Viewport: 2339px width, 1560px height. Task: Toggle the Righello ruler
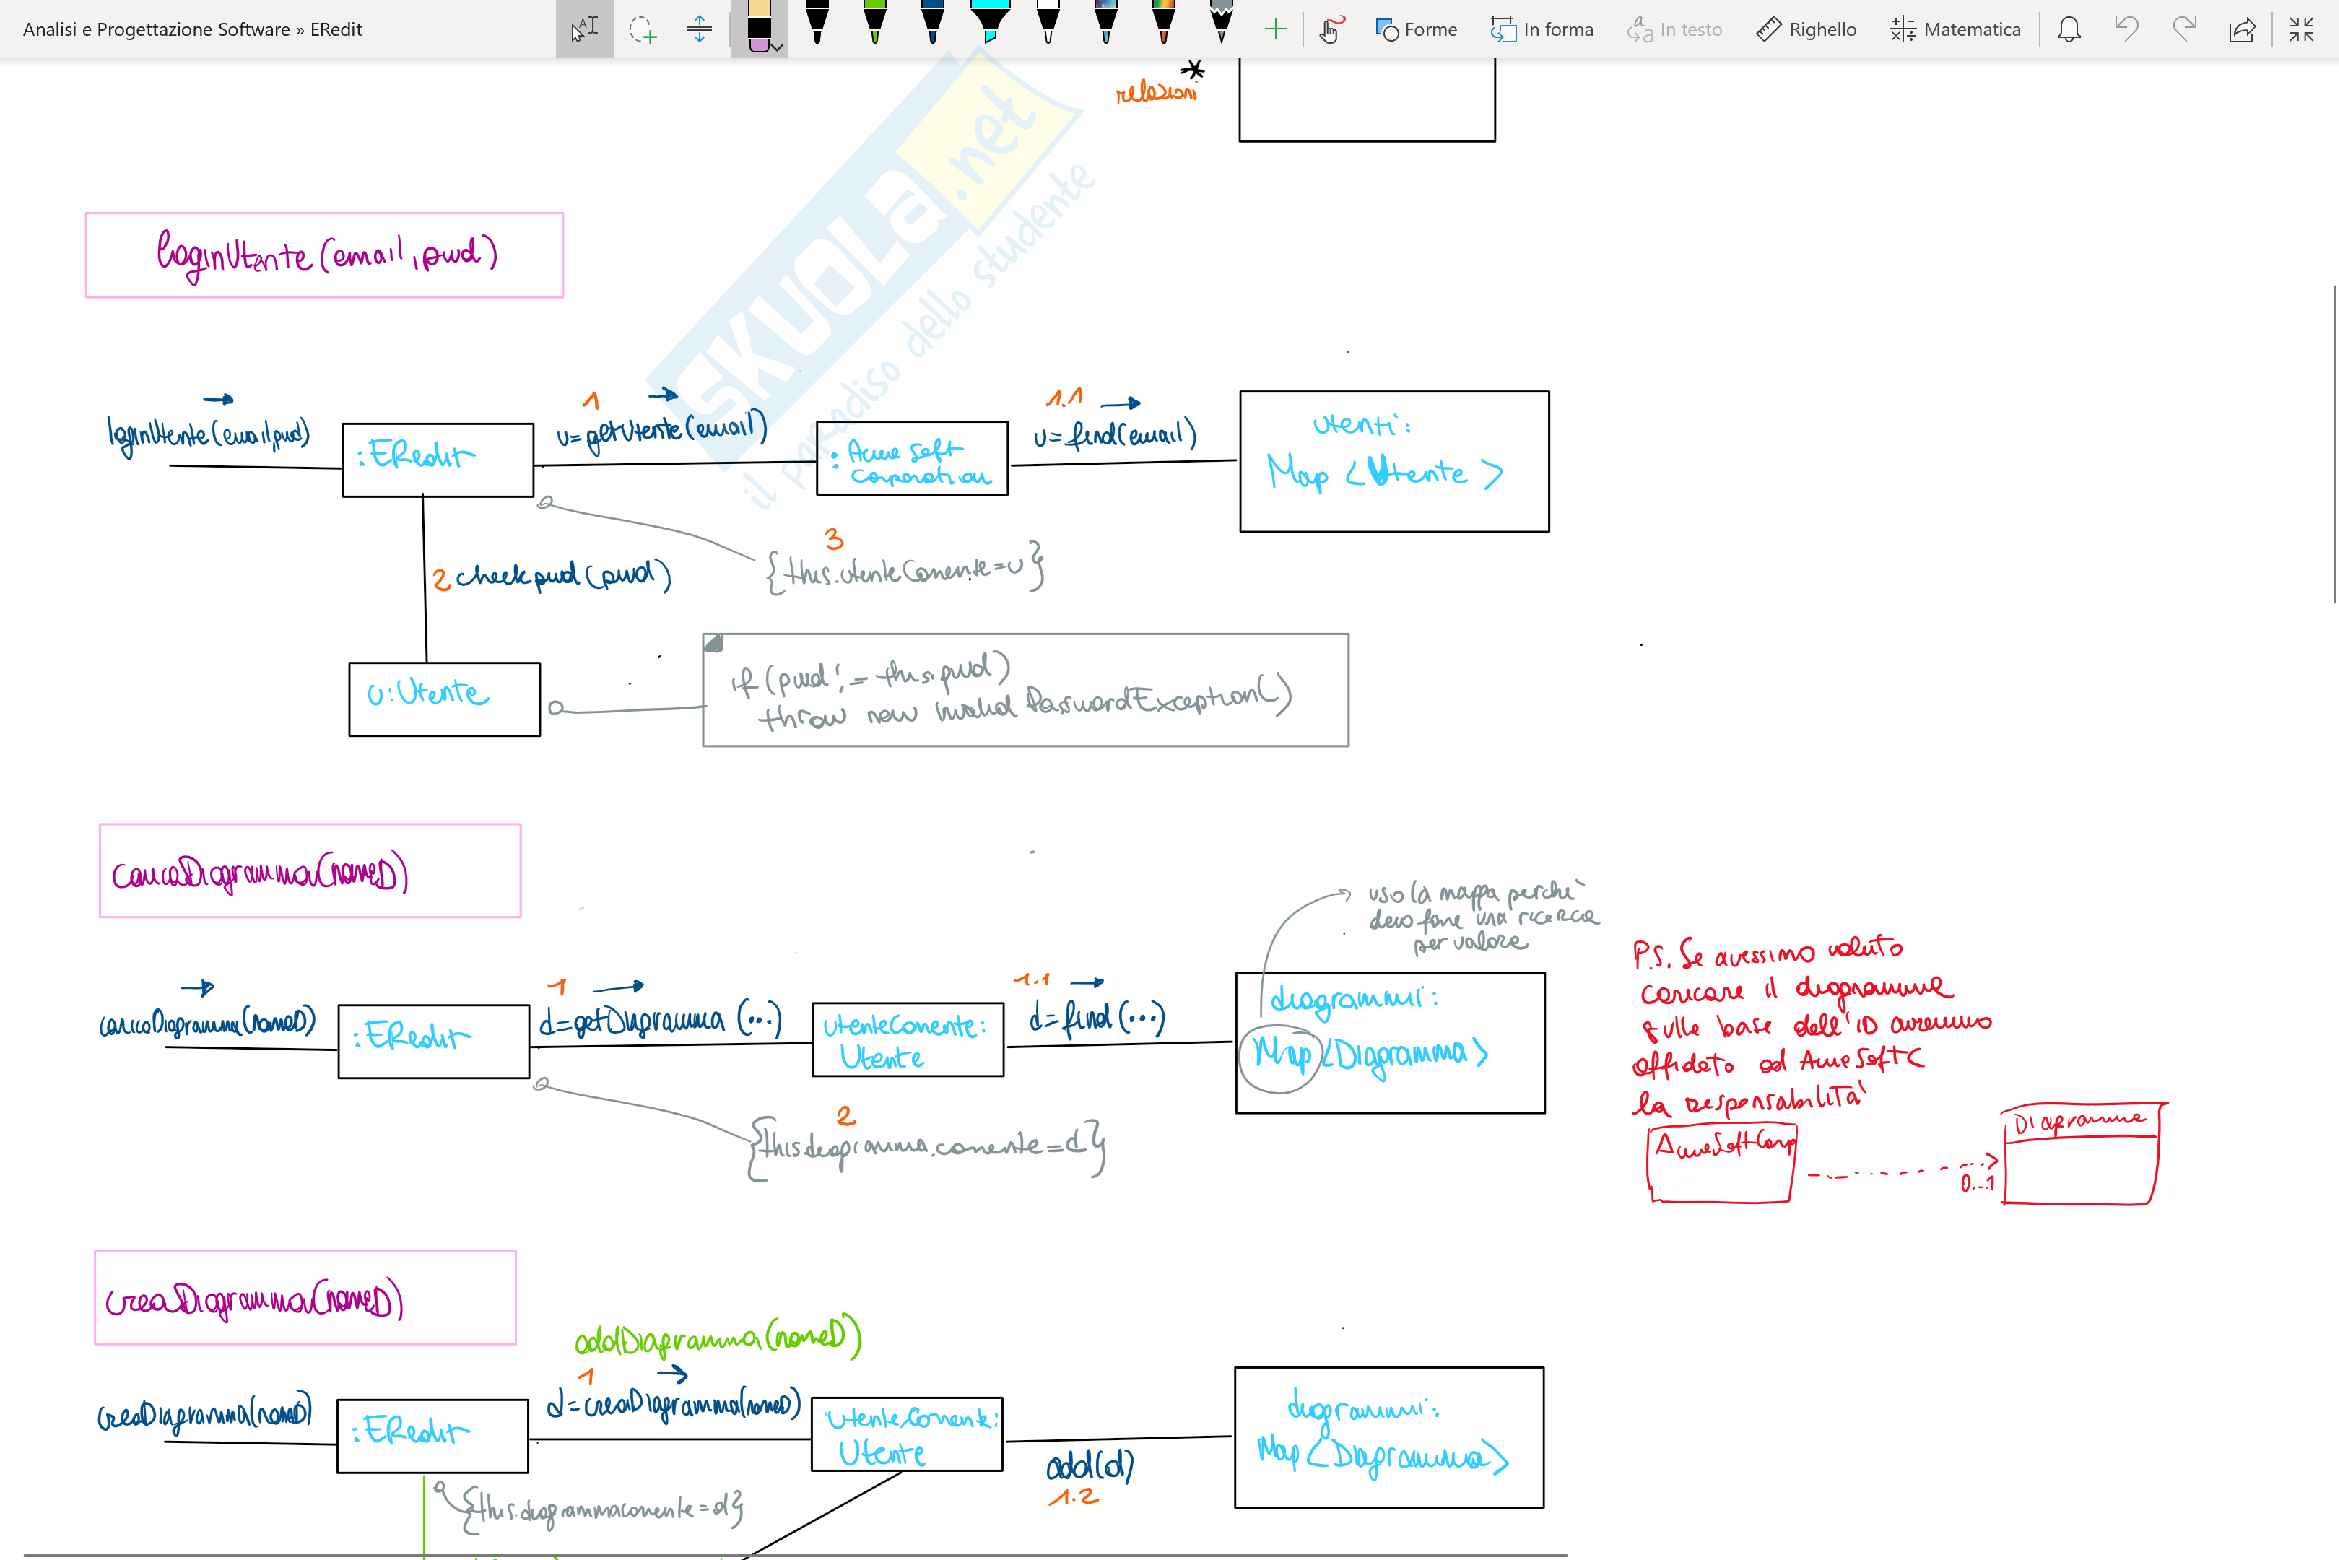(x=1806, y=29)
